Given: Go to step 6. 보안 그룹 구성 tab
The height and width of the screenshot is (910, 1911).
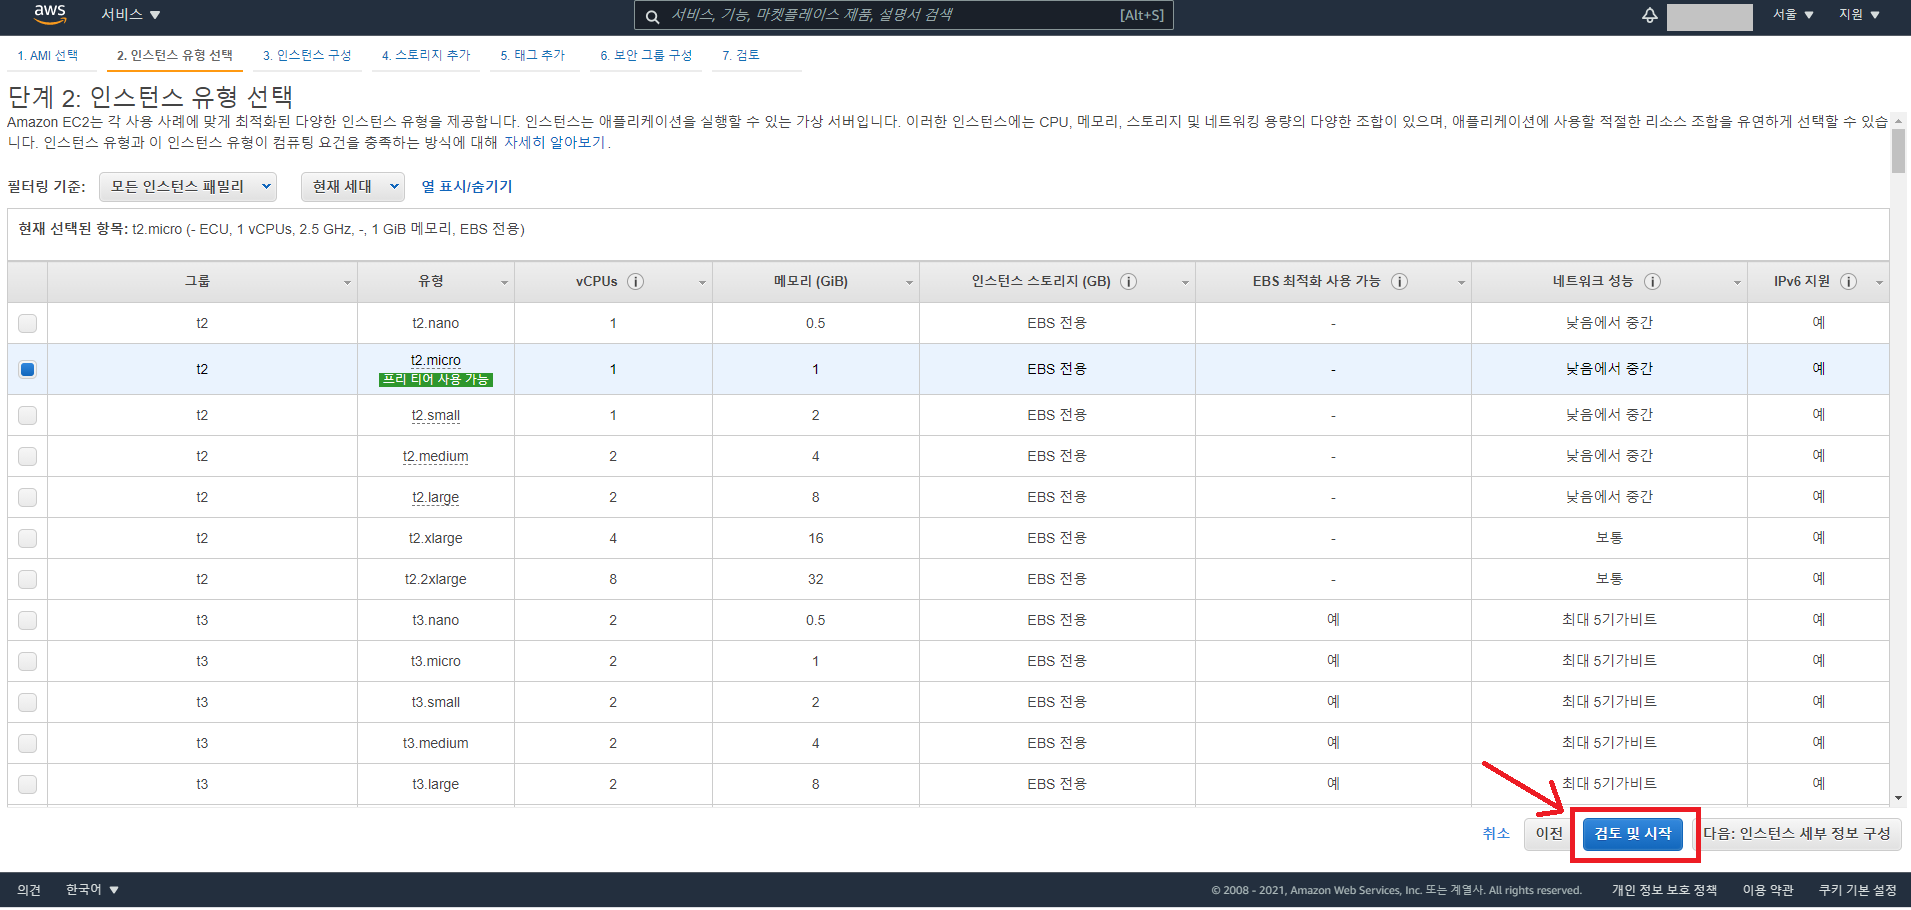Looking at the screenshot, I should [x=646, y=56].
